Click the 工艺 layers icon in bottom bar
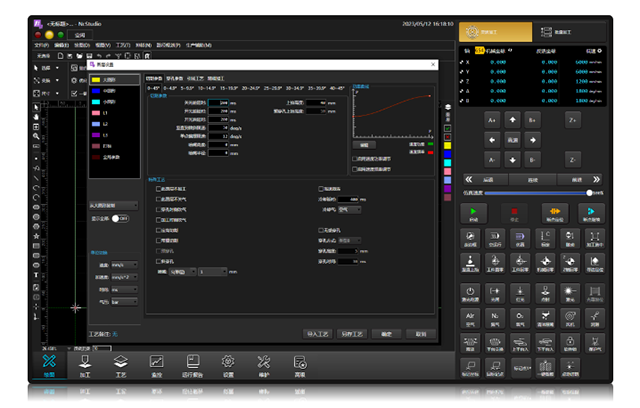Viewport: 640px width, 408px height. pyautogui.click(x=120, y=364)
